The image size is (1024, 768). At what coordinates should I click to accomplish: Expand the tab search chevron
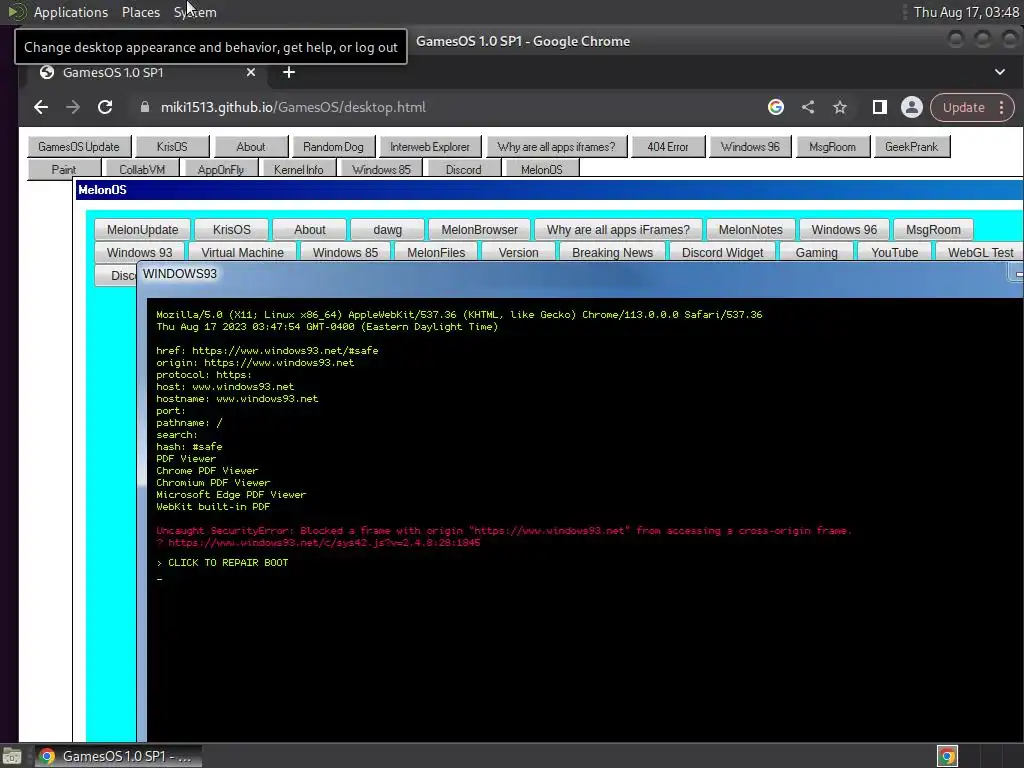[999, 72]
